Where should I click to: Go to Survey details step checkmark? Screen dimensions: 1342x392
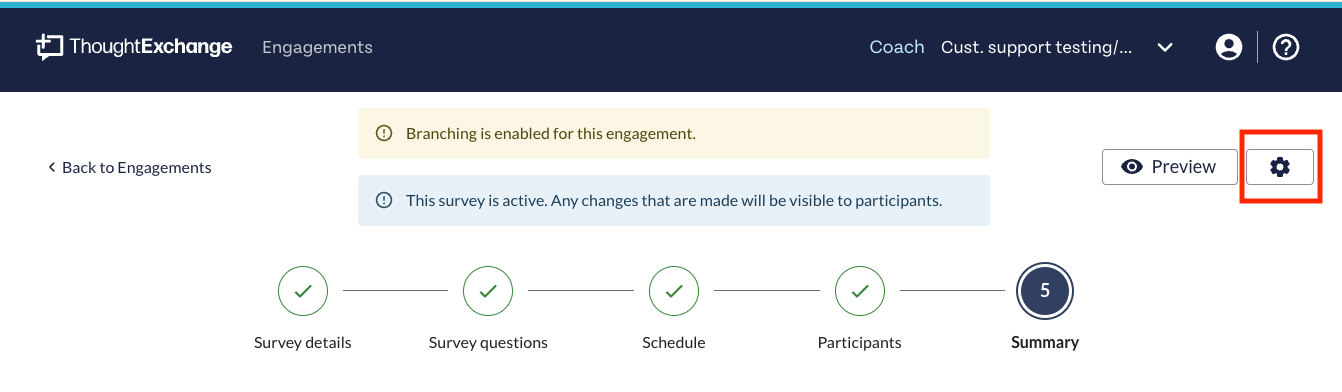pyautogui.click(x=303, y=291)
